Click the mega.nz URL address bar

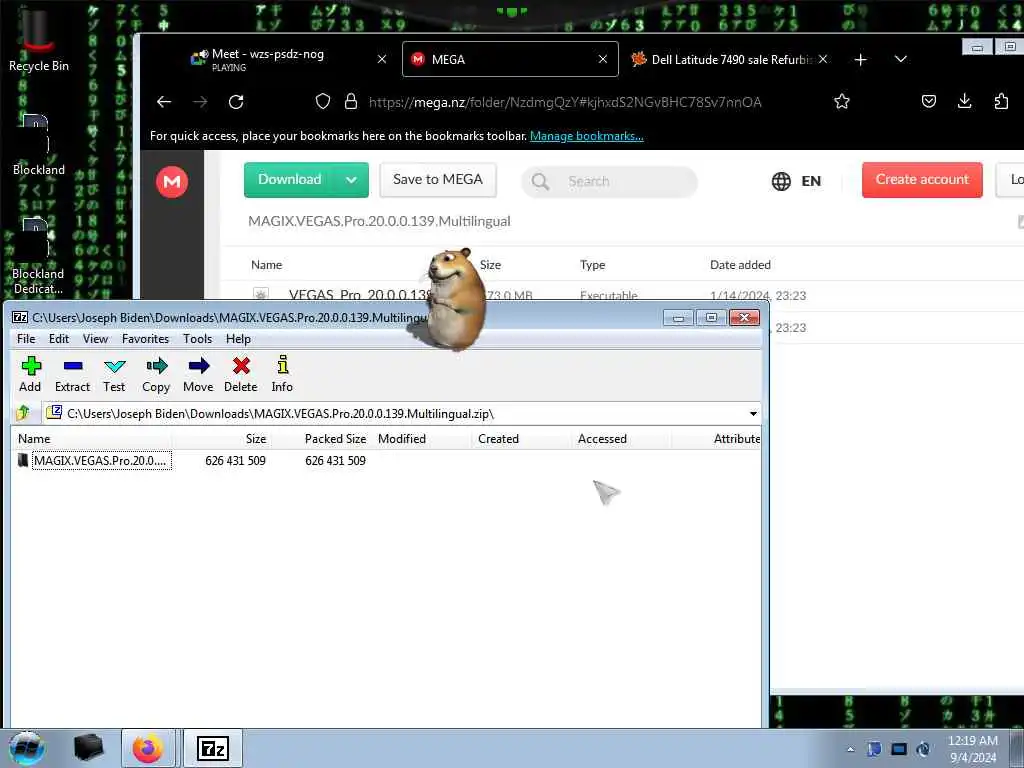565,102
